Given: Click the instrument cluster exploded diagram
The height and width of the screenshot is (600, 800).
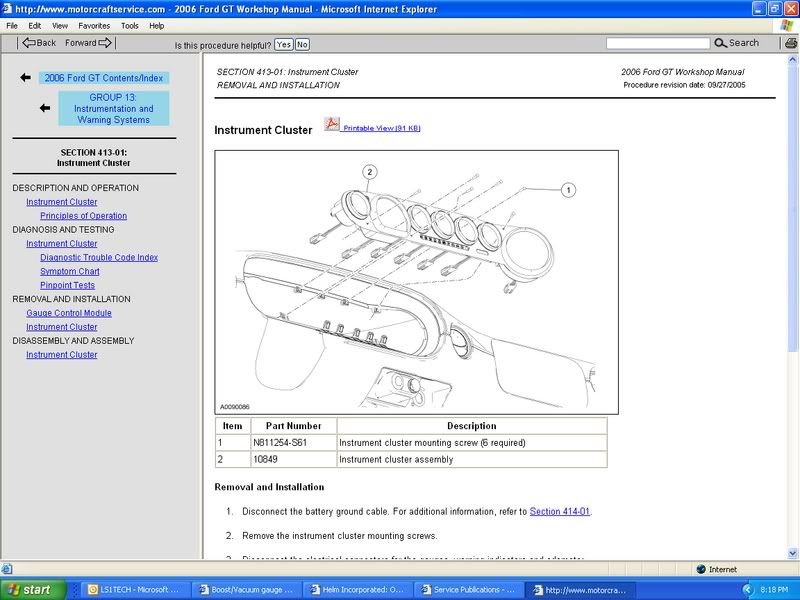Looking at the screenshot, I should (416, 282).
